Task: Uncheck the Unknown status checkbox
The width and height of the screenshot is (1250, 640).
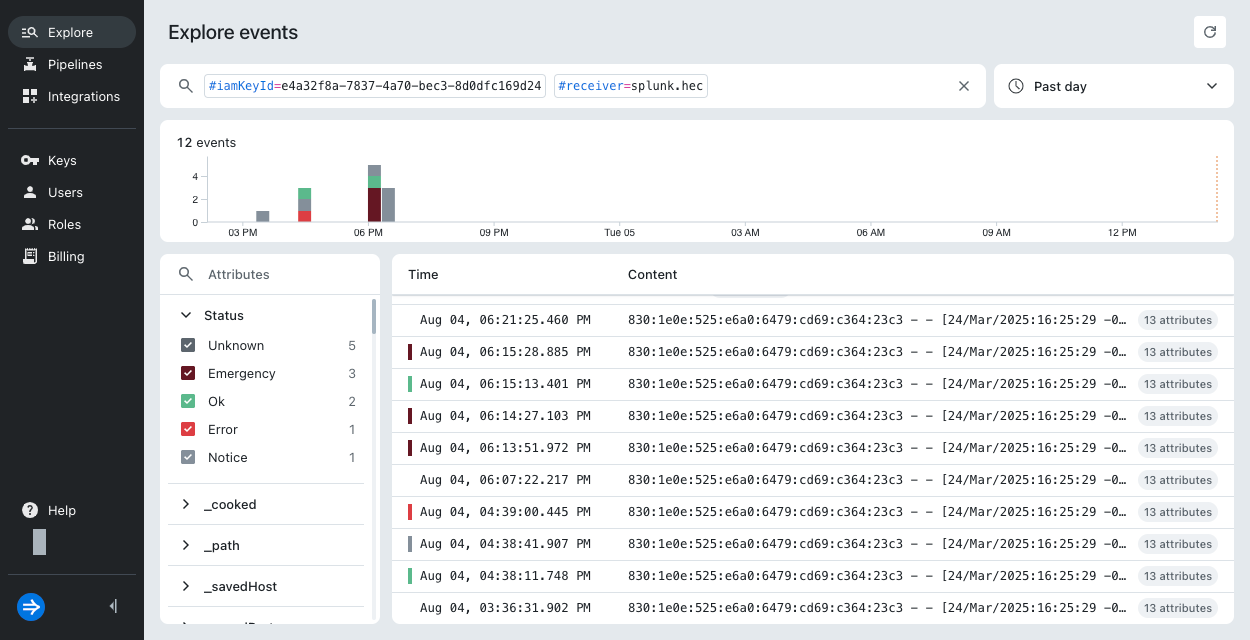Action: pos(188,345)
